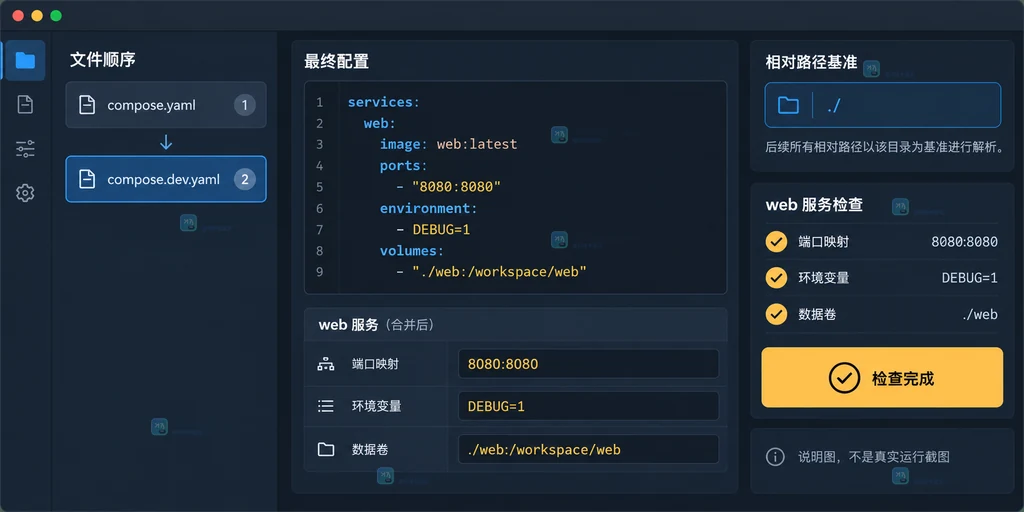
Task: Click code line "environment:"
Action: 429,208
